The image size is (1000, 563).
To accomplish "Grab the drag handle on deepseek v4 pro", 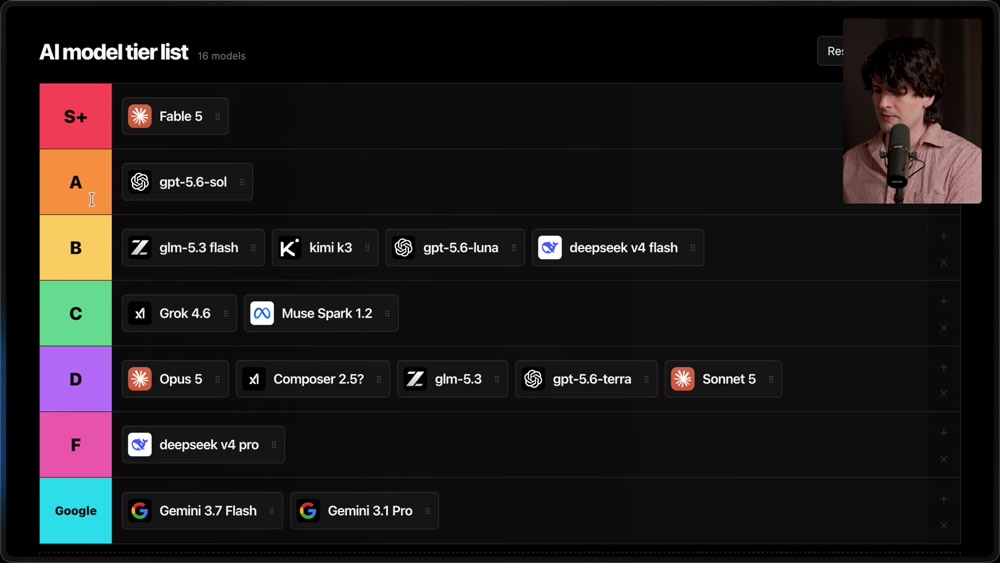I will pyautogui.click(x=274, y=444).
